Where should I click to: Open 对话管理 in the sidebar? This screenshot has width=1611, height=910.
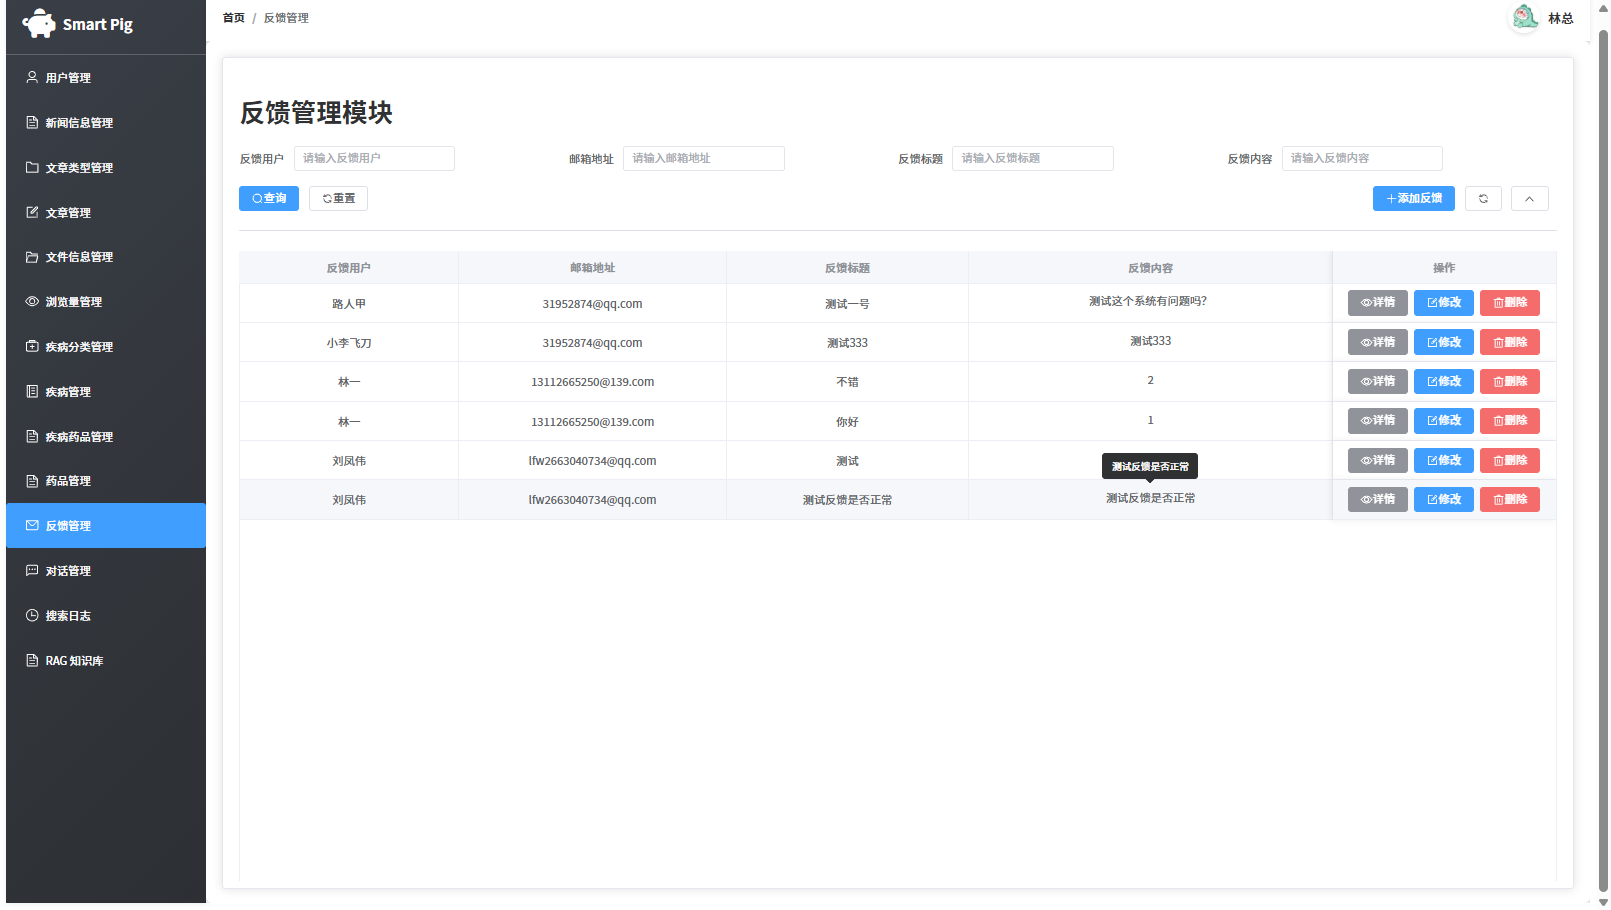pyautogui.click(x=106, y=570)
